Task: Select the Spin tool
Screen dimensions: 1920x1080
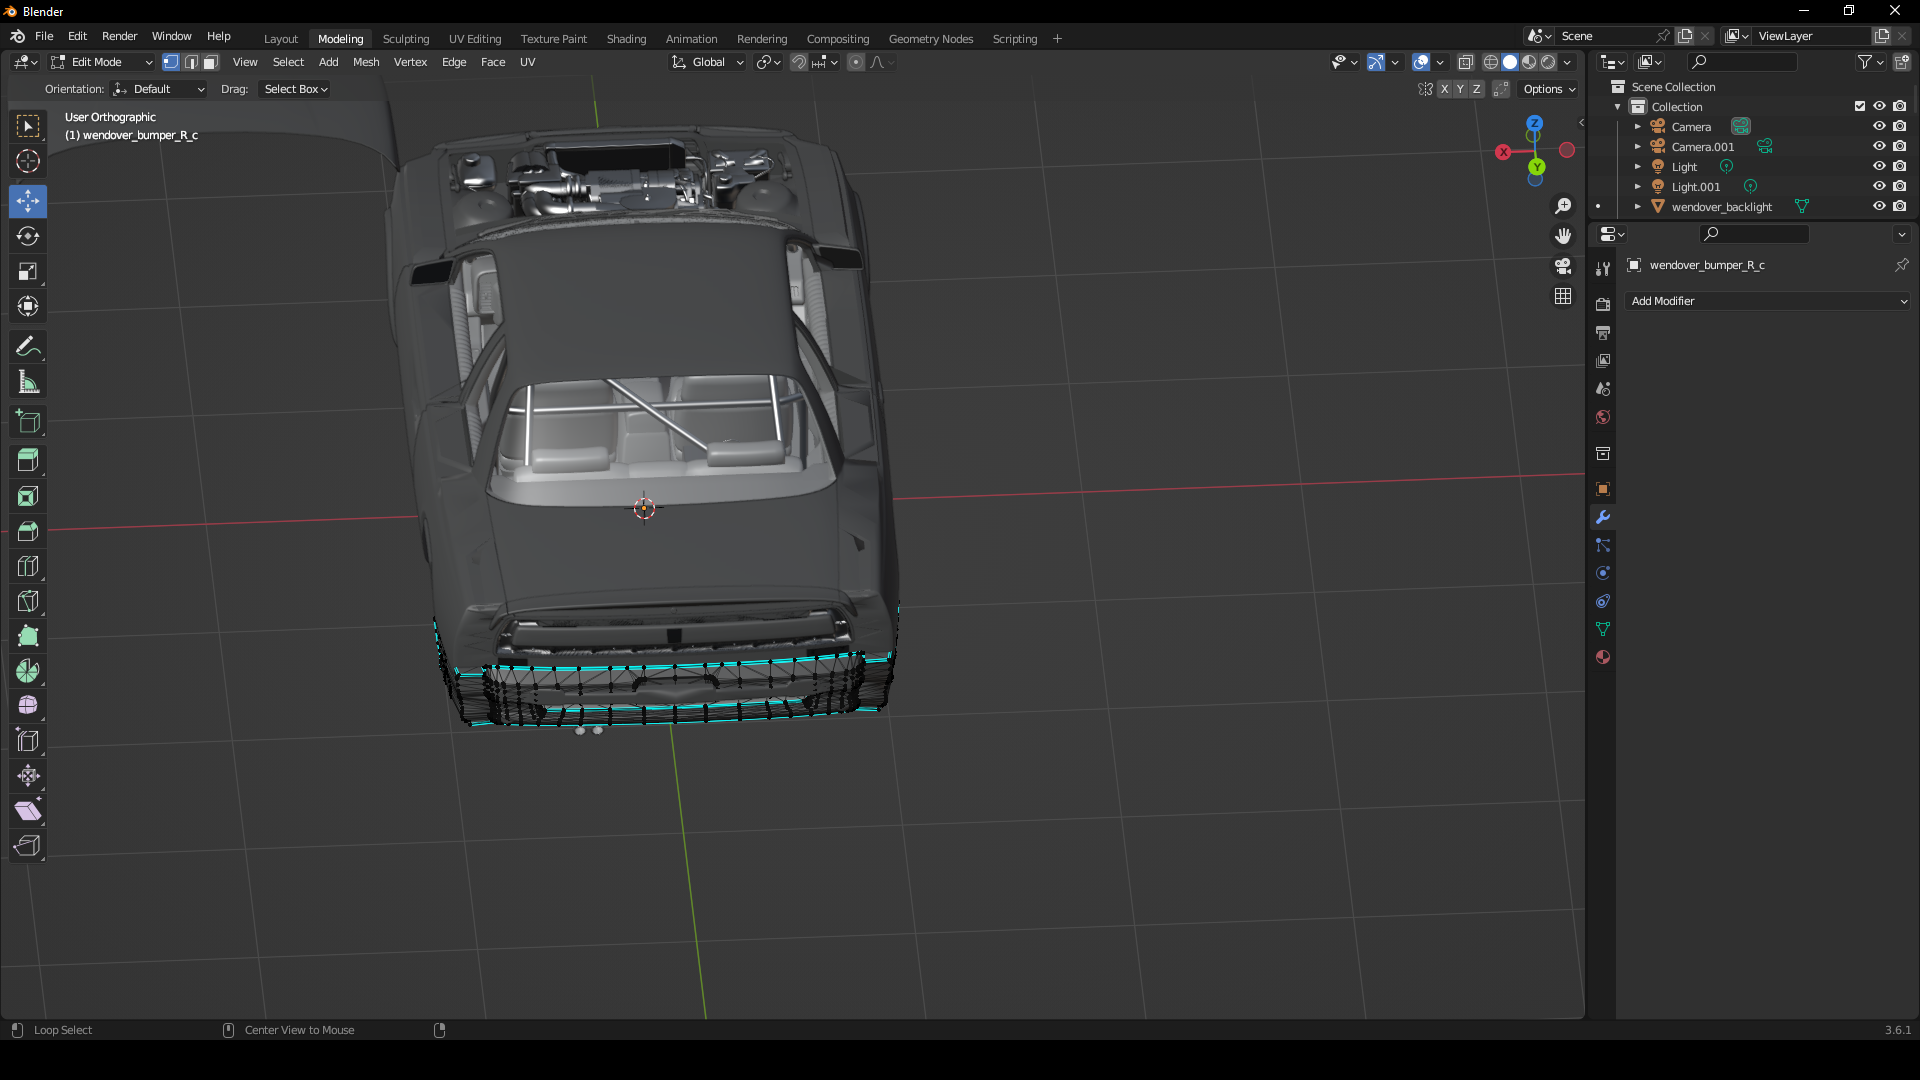Action: click(x=28, y=671)
